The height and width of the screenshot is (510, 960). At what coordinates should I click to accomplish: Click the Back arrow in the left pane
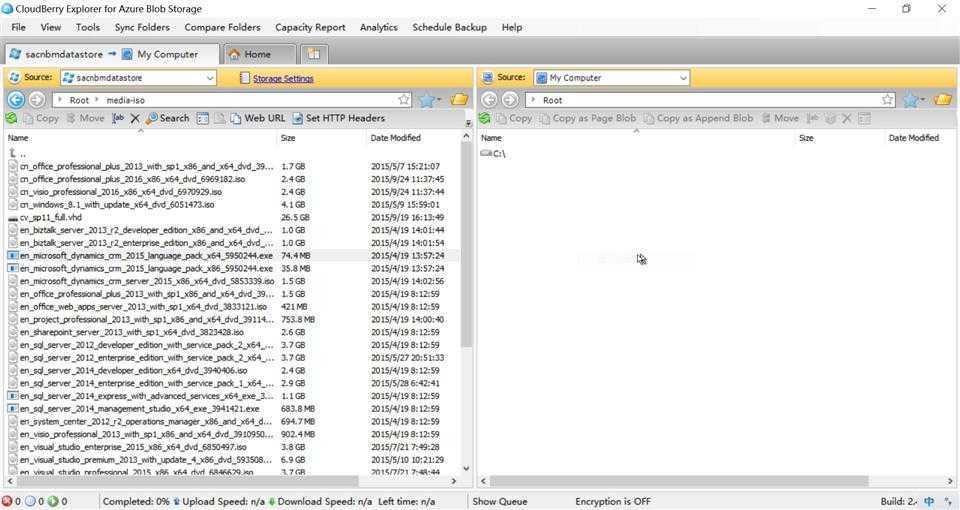(x=16, y=100)
